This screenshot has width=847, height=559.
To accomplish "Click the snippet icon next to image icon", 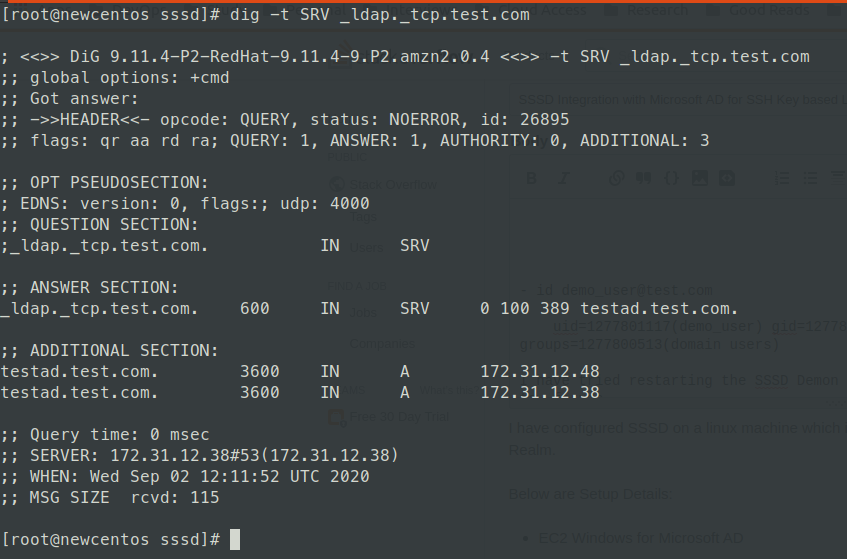I will click(x=727, y=178).
